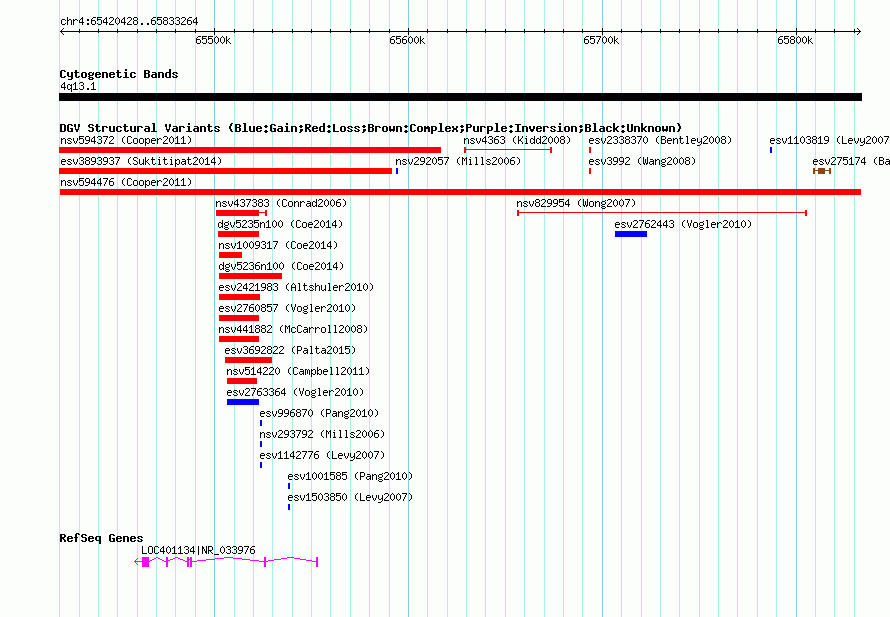The image size is (890, 617).
Task: Click the red bar under esv3893937
Action: click(x=226, y=171)
